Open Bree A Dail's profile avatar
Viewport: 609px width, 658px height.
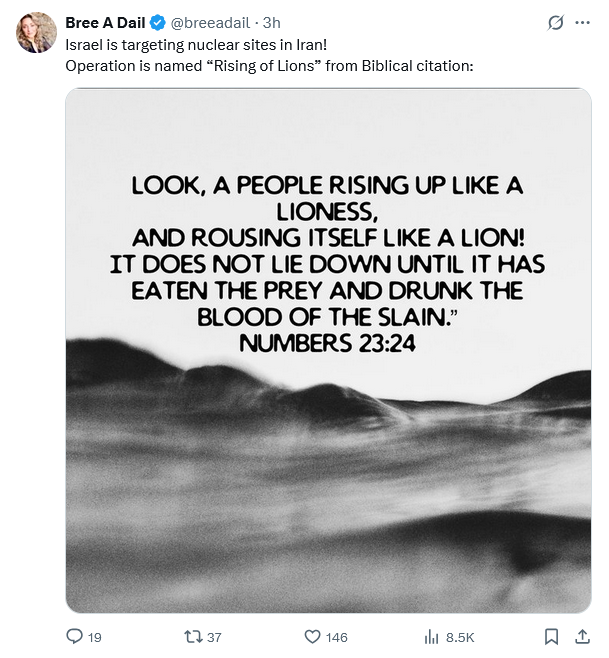(x=36, y=33)
